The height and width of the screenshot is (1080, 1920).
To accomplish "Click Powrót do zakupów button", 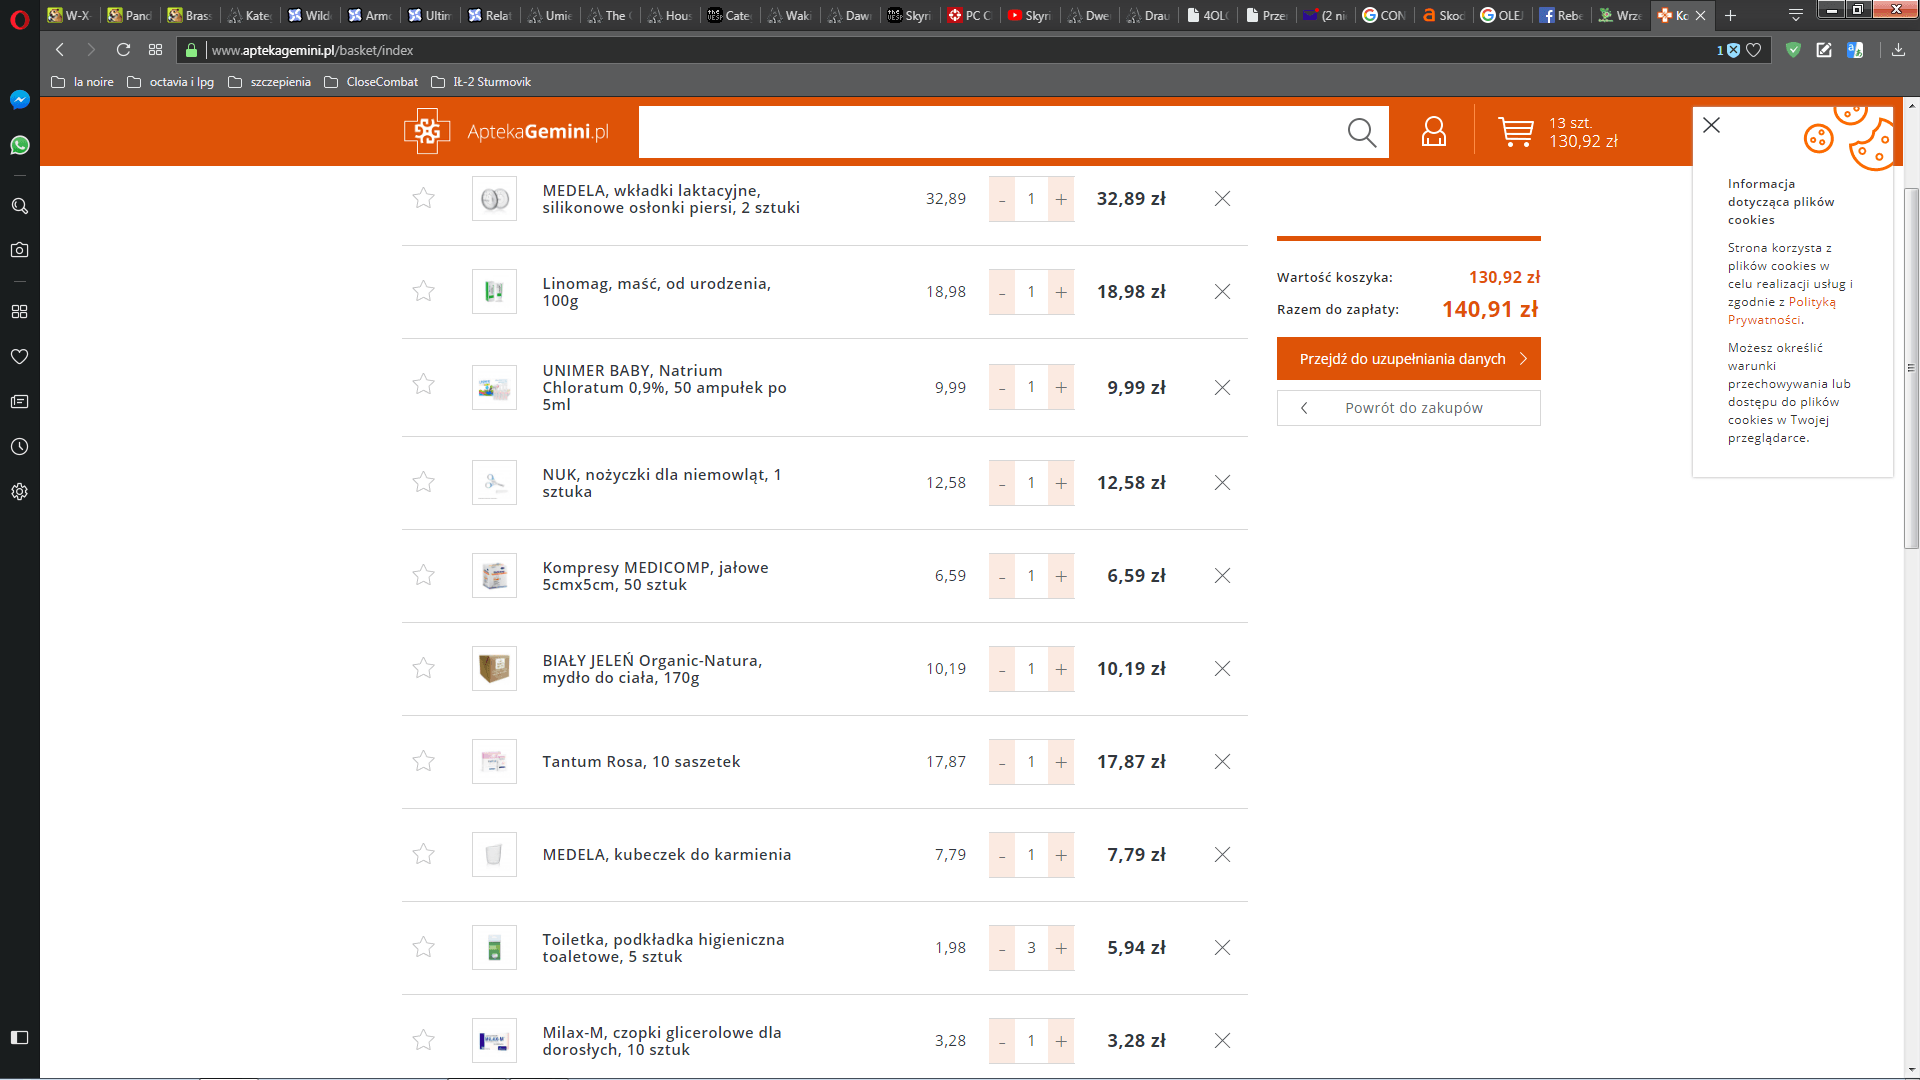I will 1408,408.
